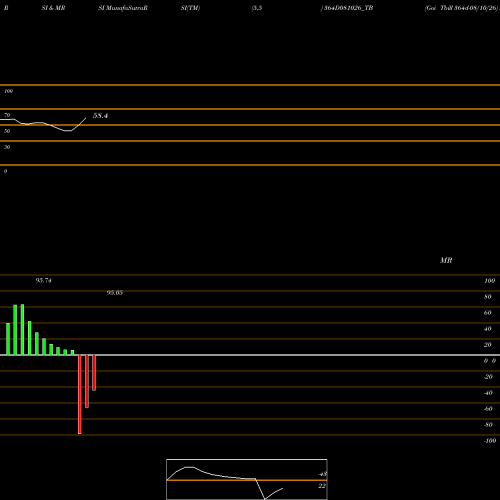This screenshot has height=500, width=500.
Task: Click the 30 level on RSI axis
Action: pos(7,147)
